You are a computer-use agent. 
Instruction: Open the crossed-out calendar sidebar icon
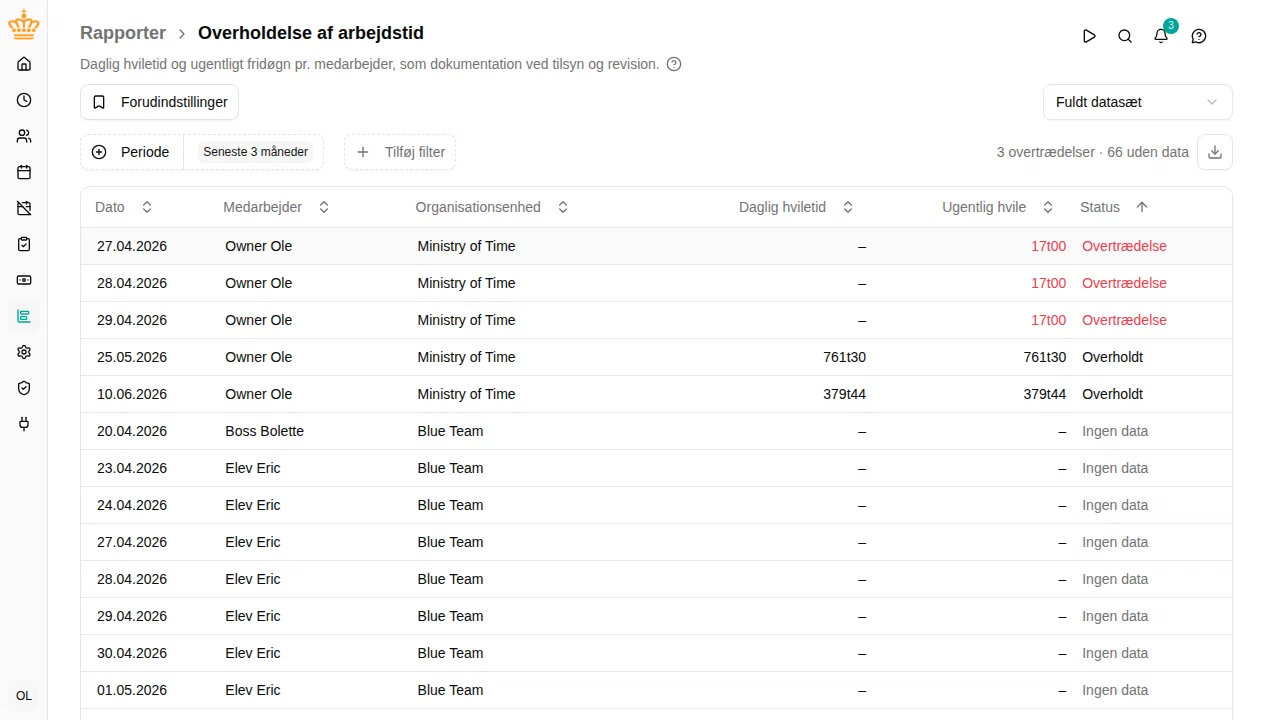tap(24, 208)
